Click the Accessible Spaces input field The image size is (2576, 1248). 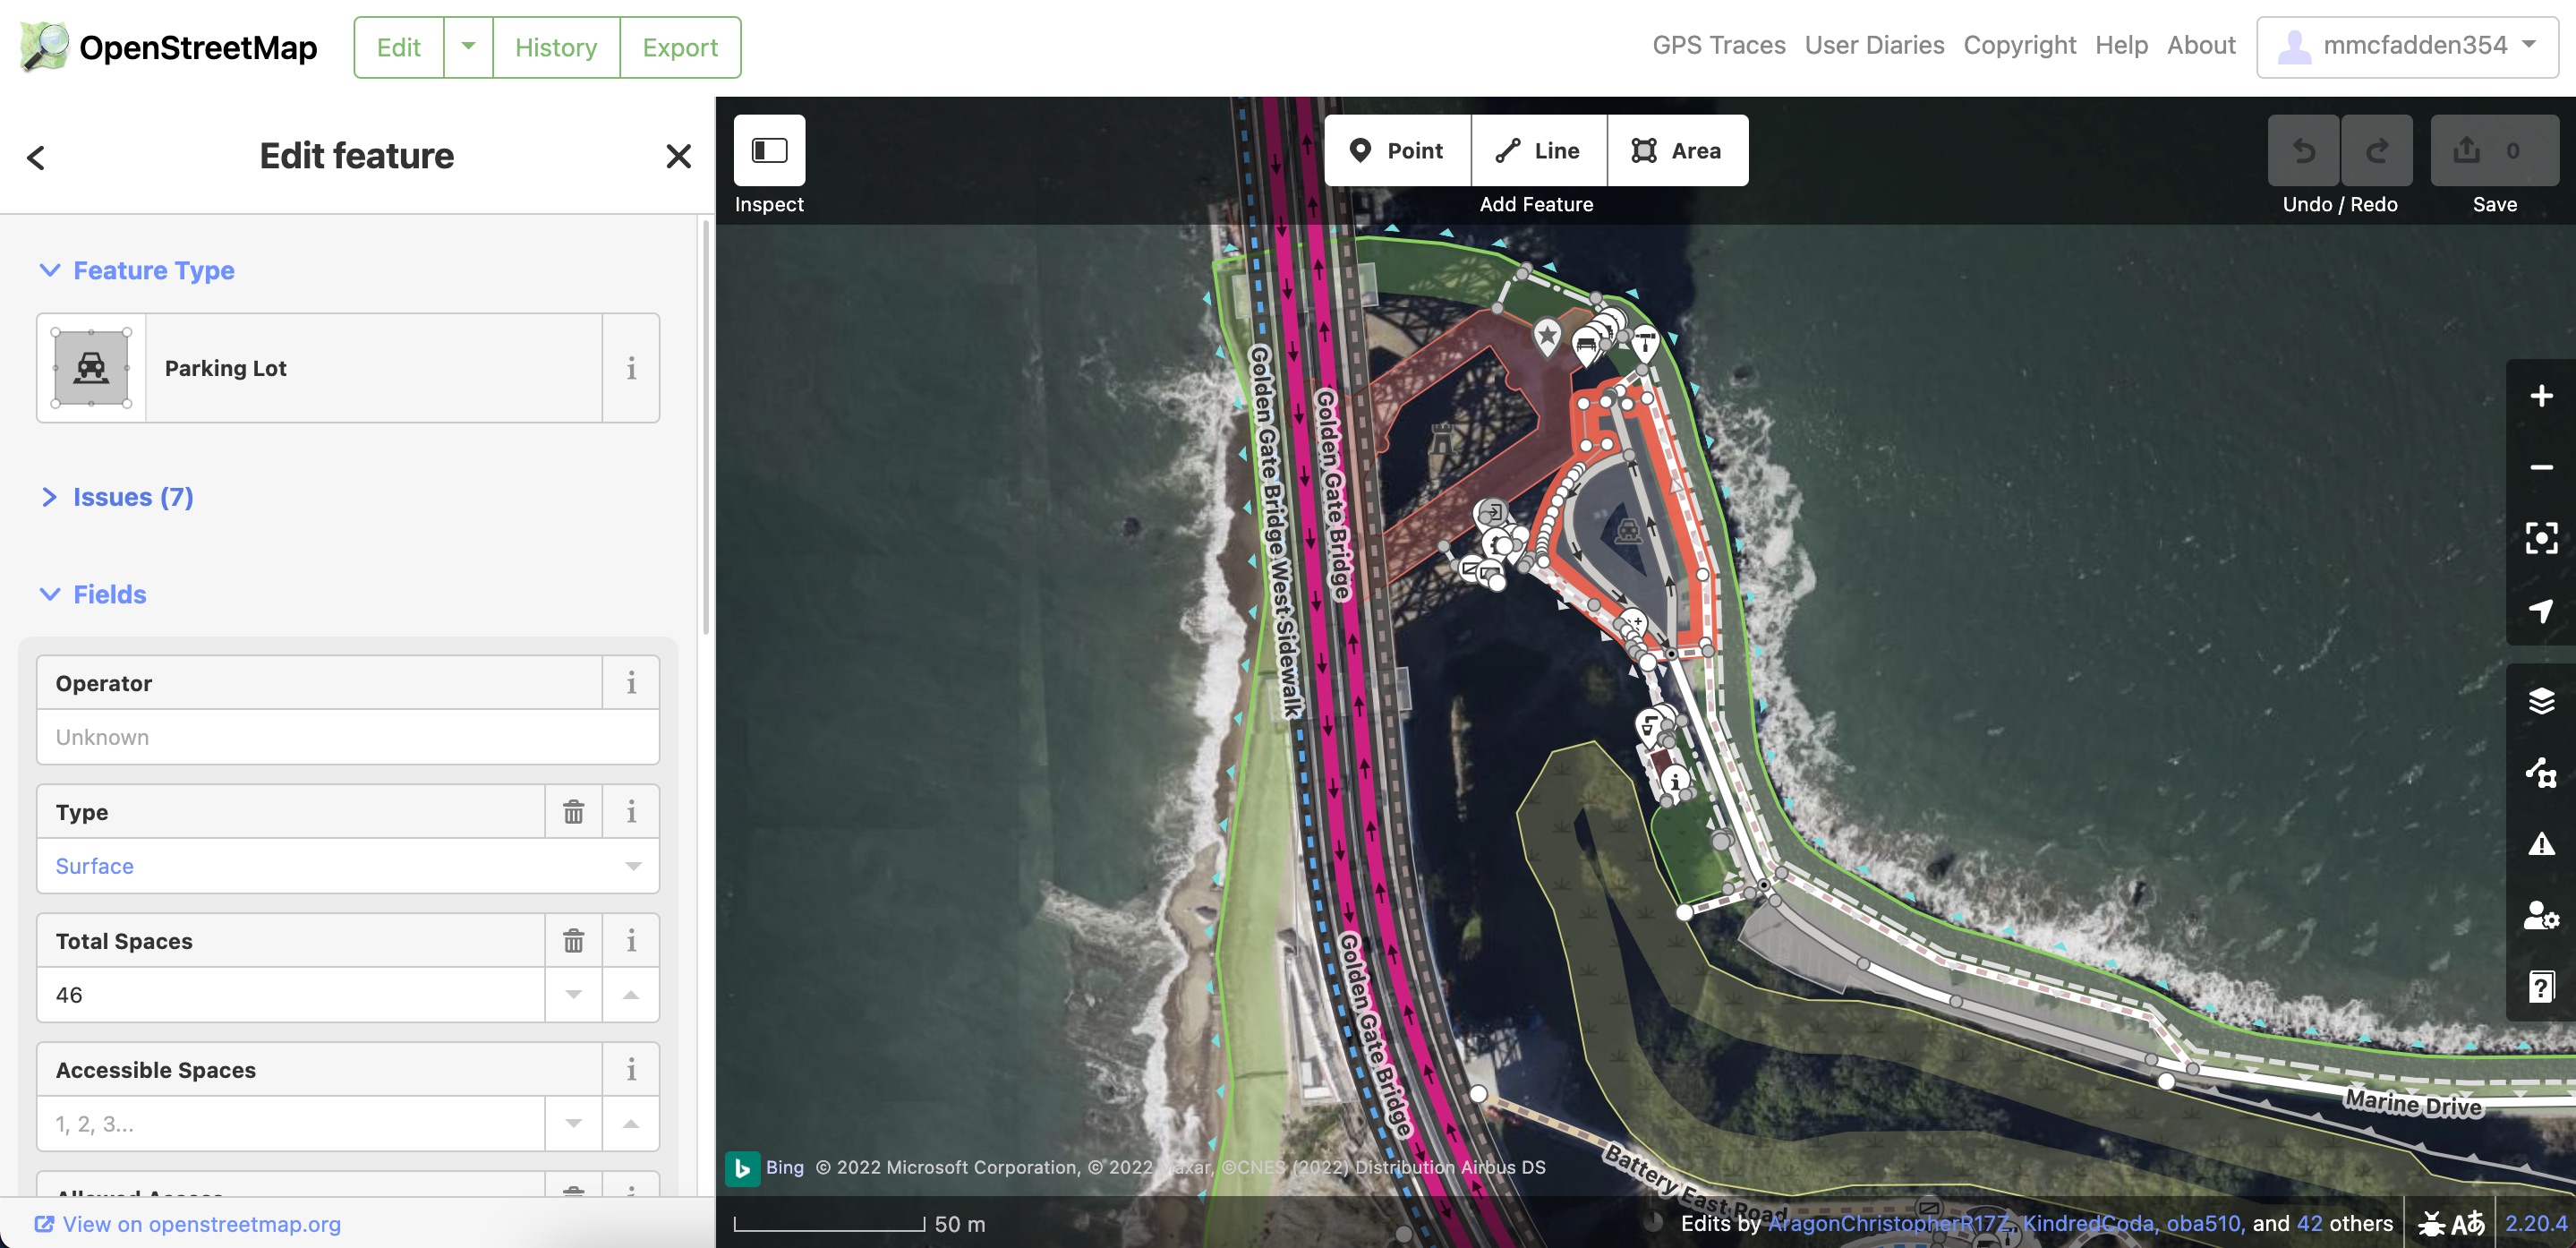coord(291,1124)
